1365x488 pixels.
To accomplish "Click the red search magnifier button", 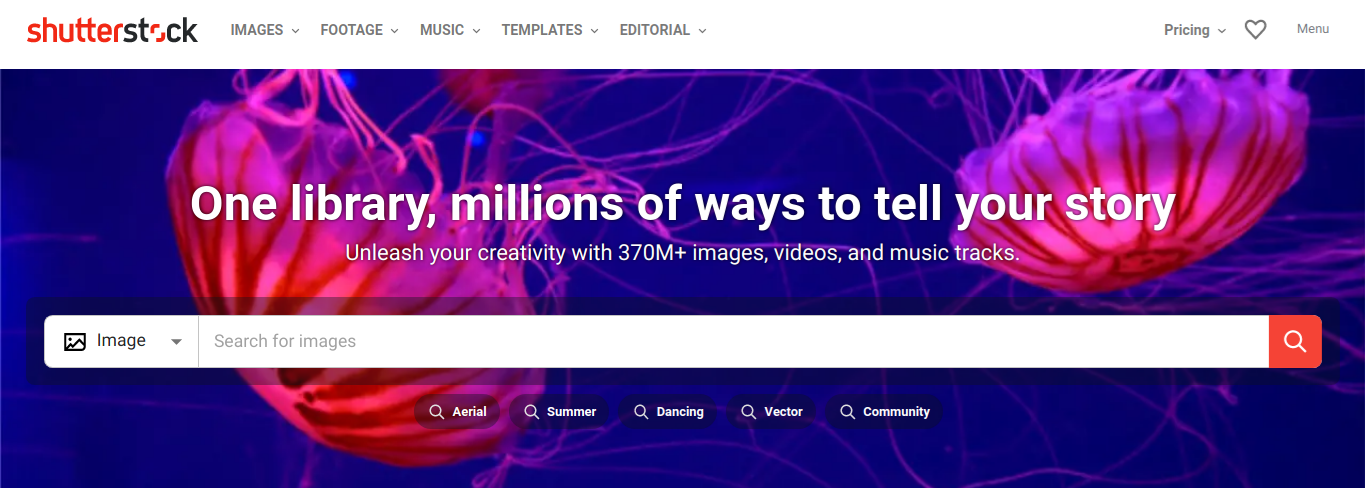I will click(x=1295, y=341).
